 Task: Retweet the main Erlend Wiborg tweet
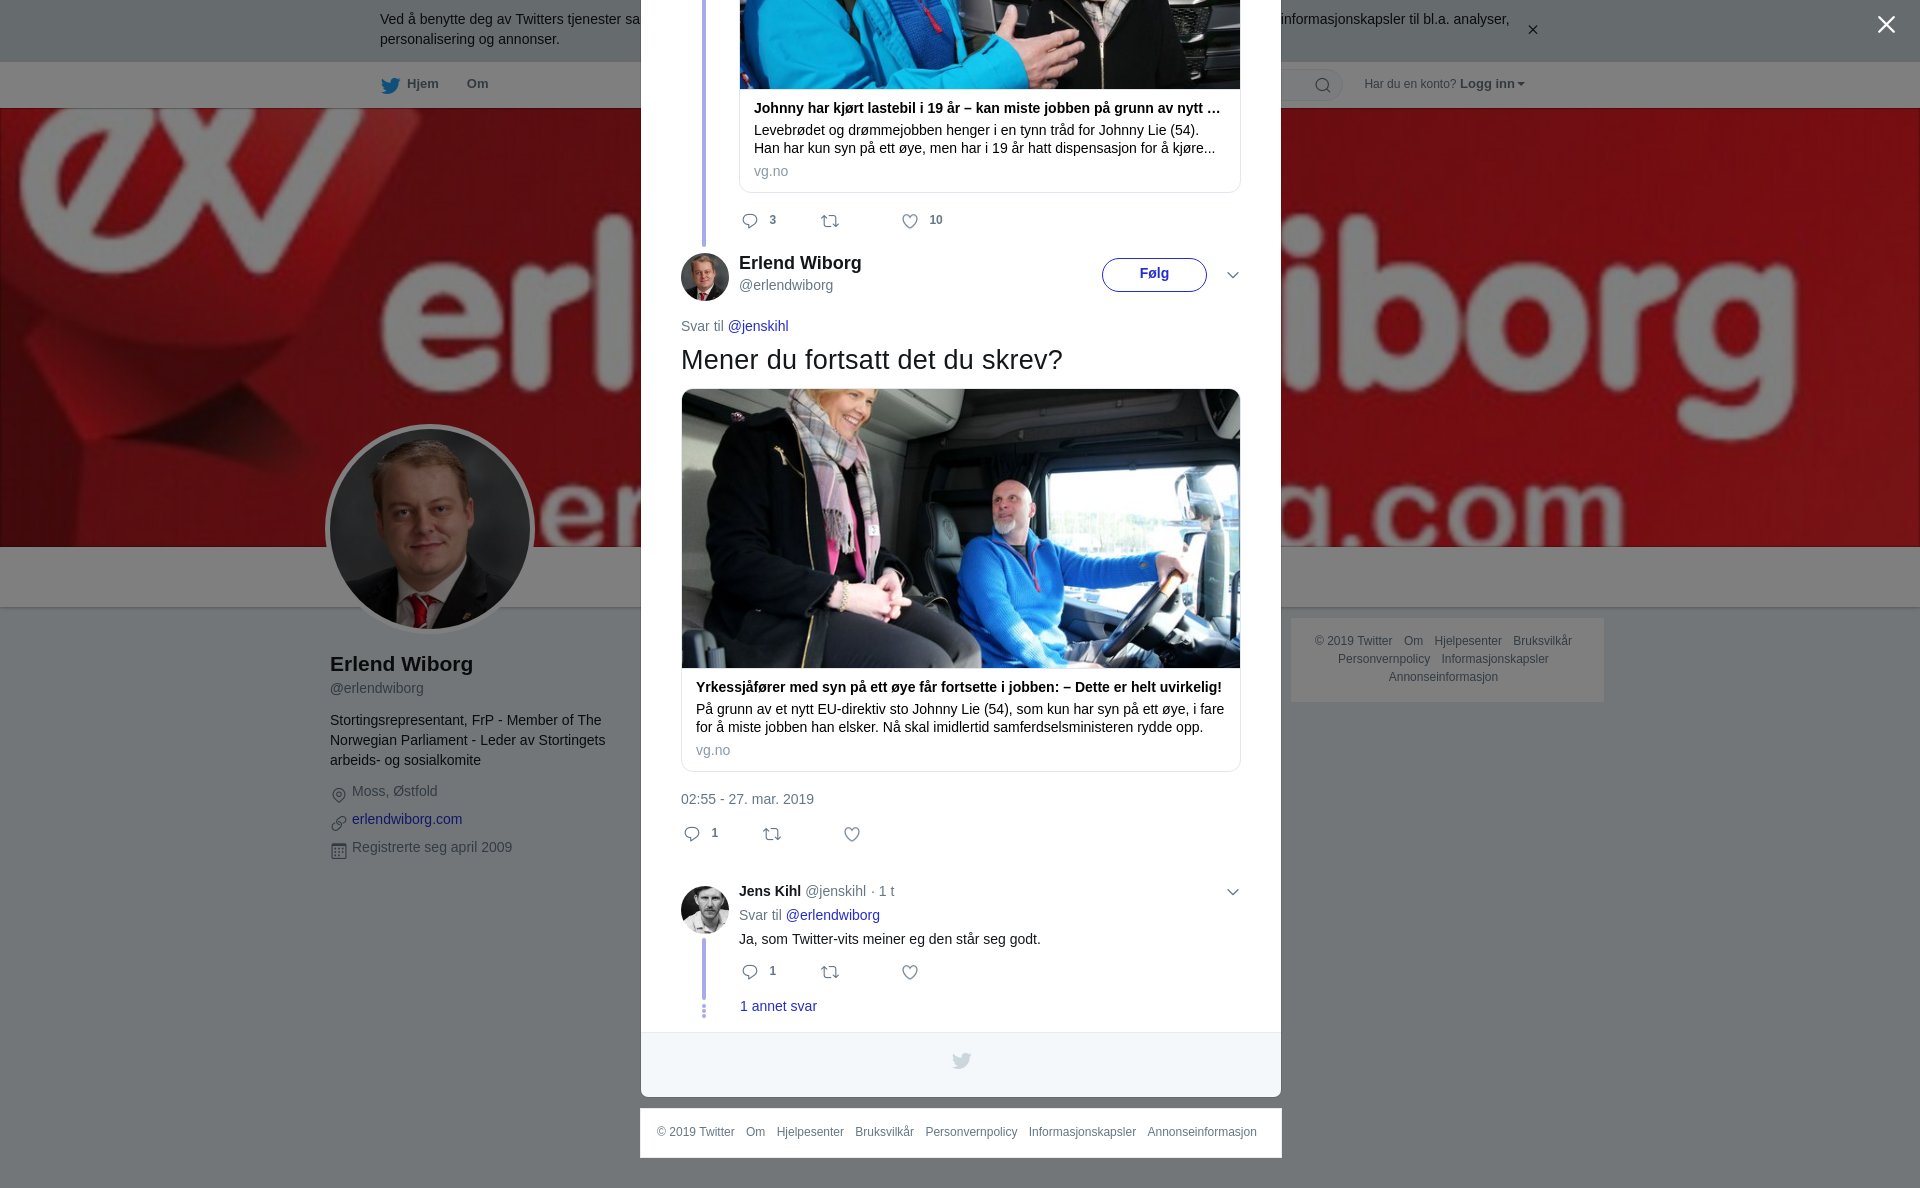772,834
